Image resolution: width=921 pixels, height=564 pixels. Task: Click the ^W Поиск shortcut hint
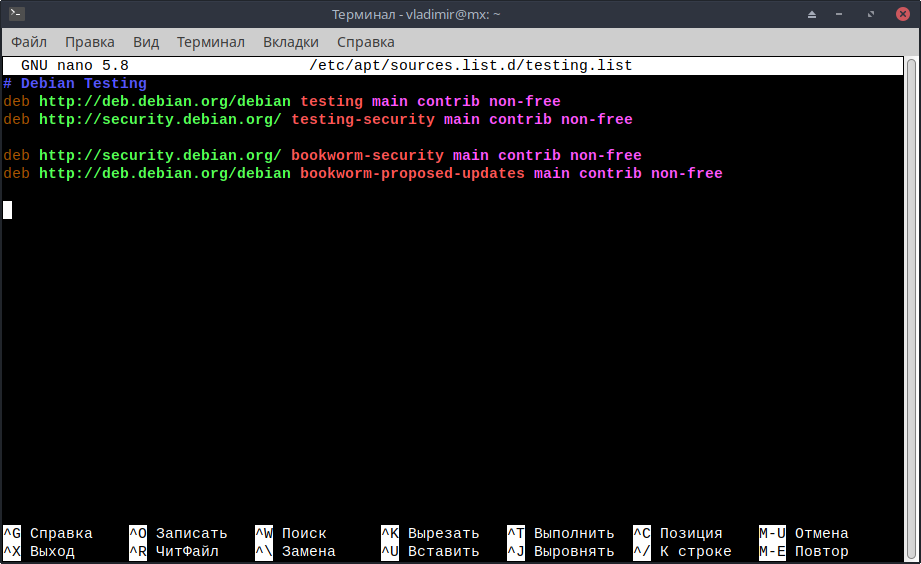click(x=291, y=533)
